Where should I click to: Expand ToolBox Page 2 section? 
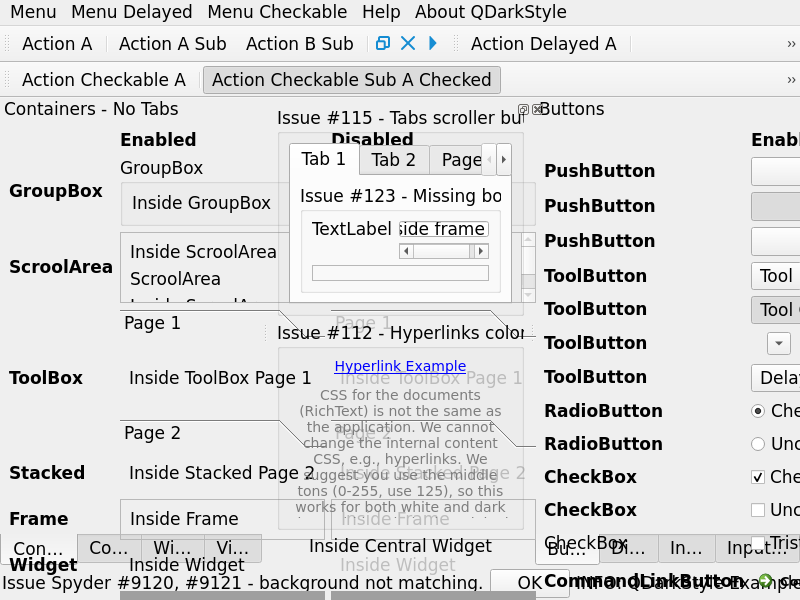(152, 433)
